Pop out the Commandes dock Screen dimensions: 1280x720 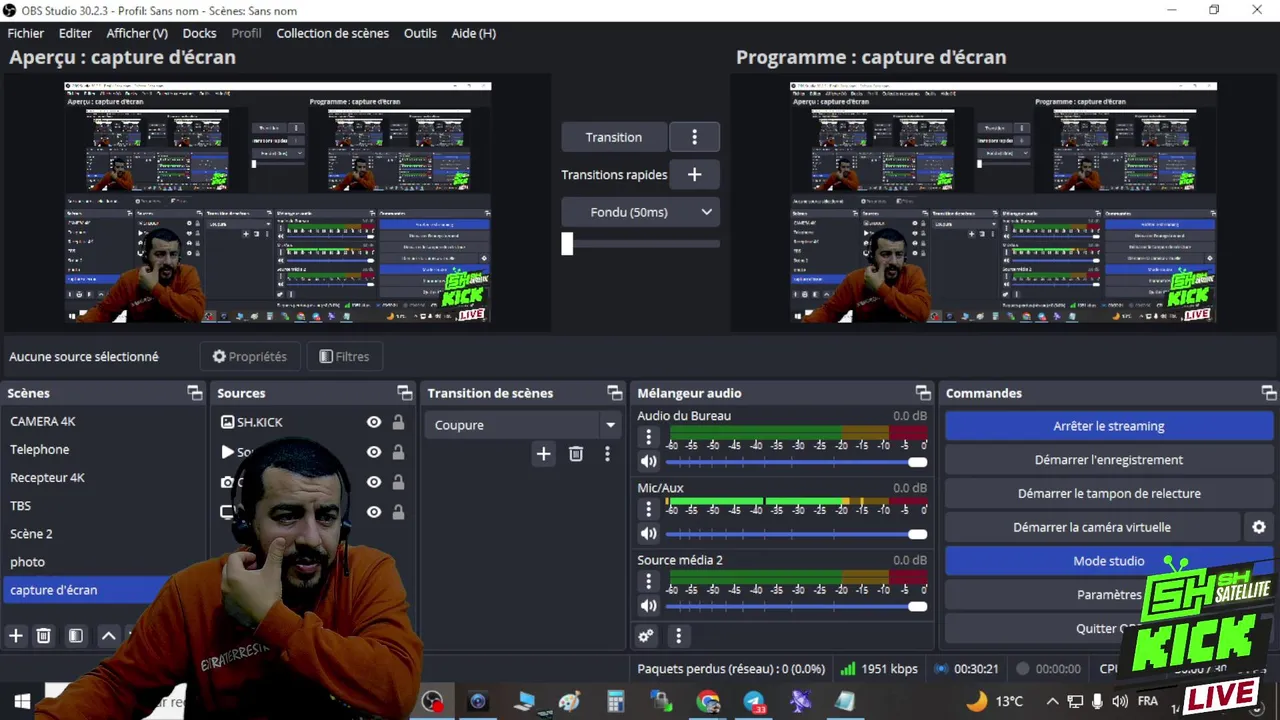(1269, 393)
